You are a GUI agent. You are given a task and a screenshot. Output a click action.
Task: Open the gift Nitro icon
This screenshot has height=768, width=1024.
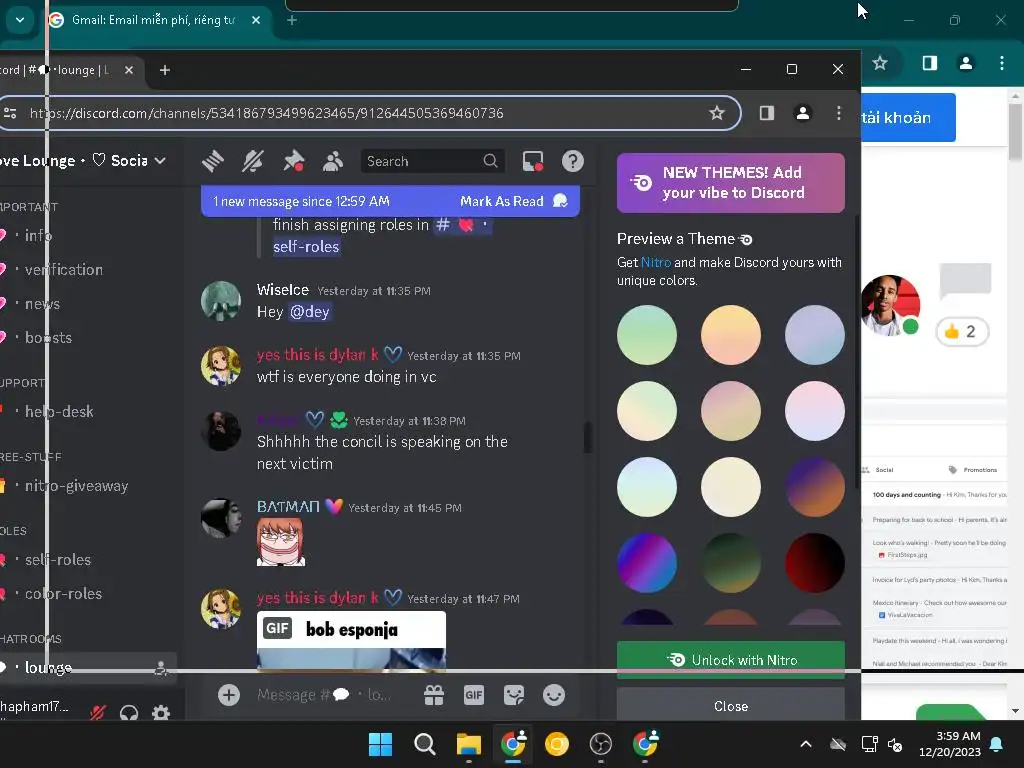point(434,695)
